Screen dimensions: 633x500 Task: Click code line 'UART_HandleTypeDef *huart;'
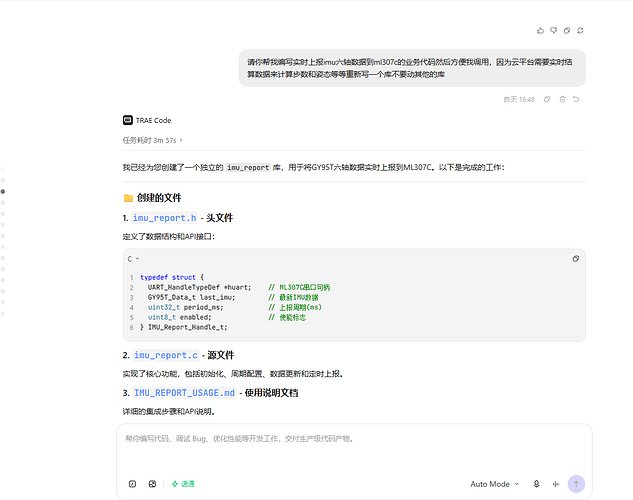point(199,287)
